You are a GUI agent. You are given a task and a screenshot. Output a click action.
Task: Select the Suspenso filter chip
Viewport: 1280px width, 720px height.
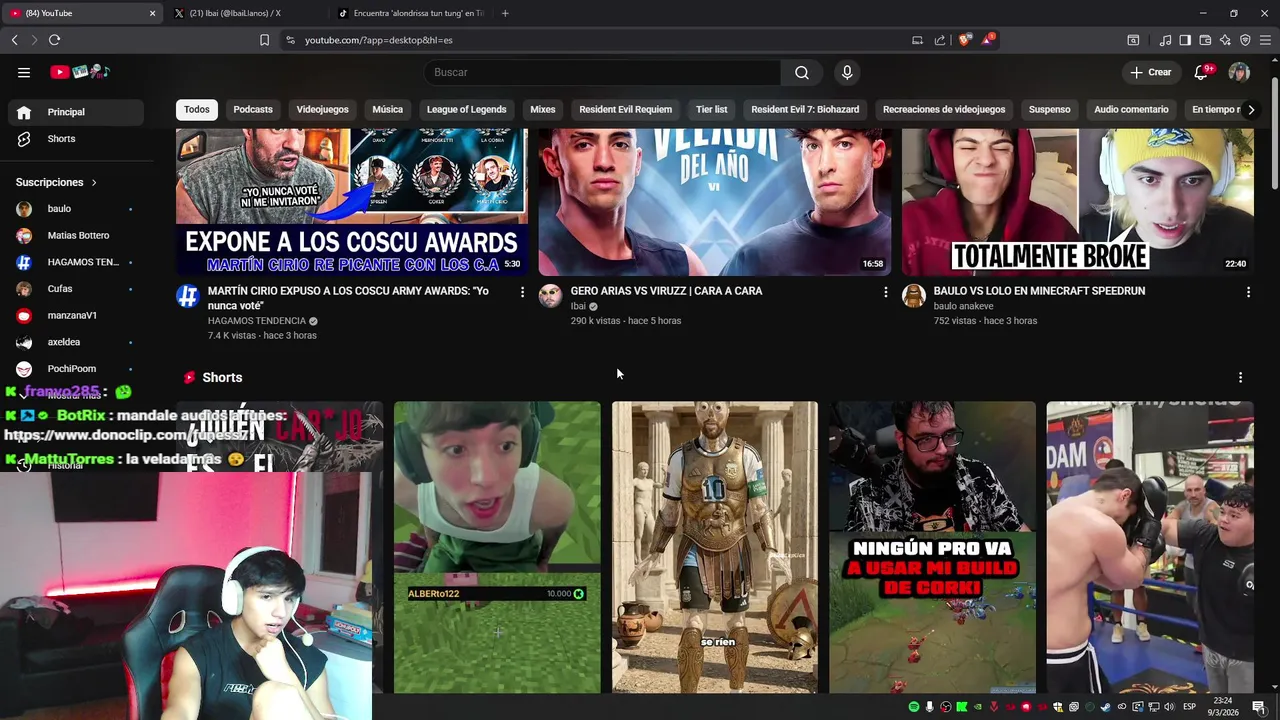[1050, 109]
